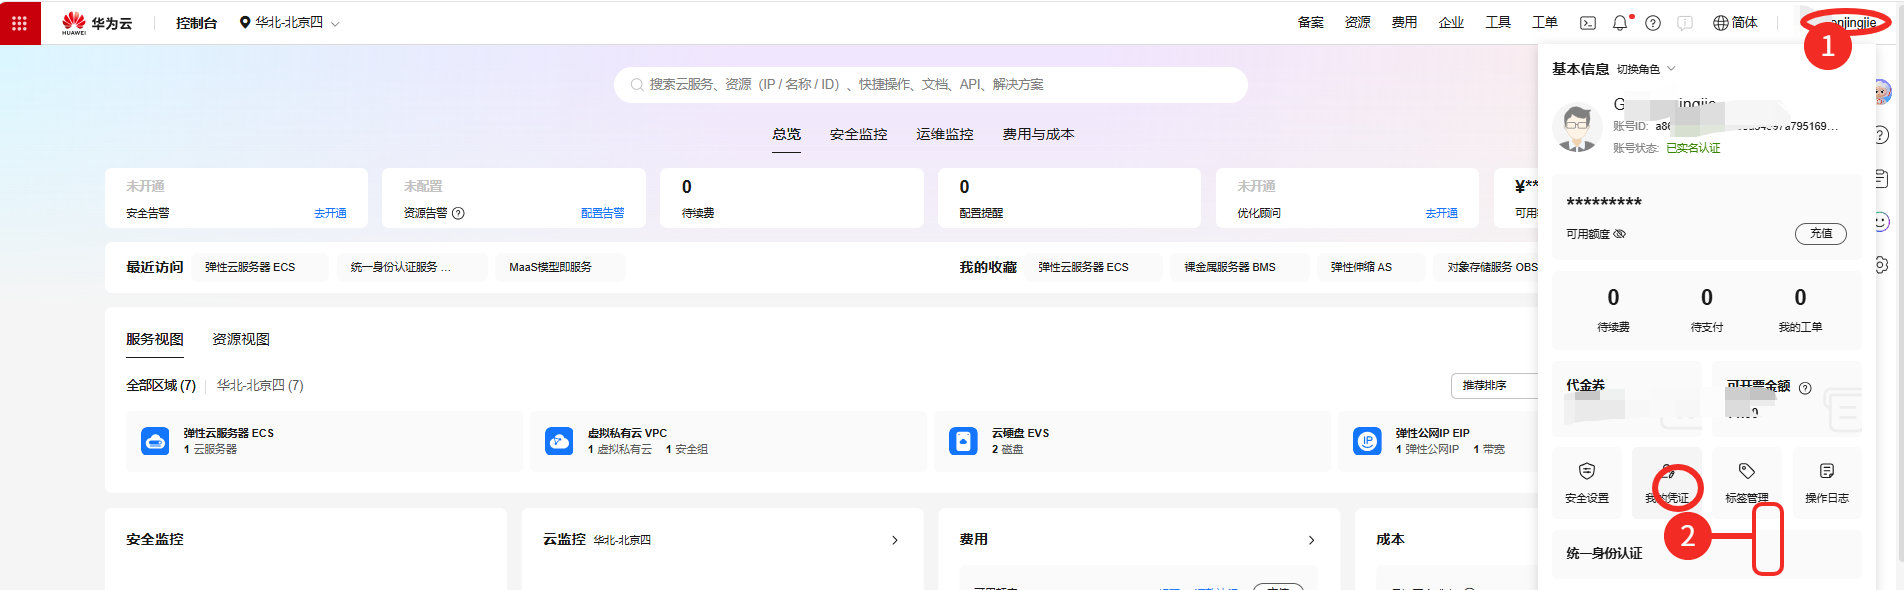Expand the 费用 card chevron

point(1312,540)
